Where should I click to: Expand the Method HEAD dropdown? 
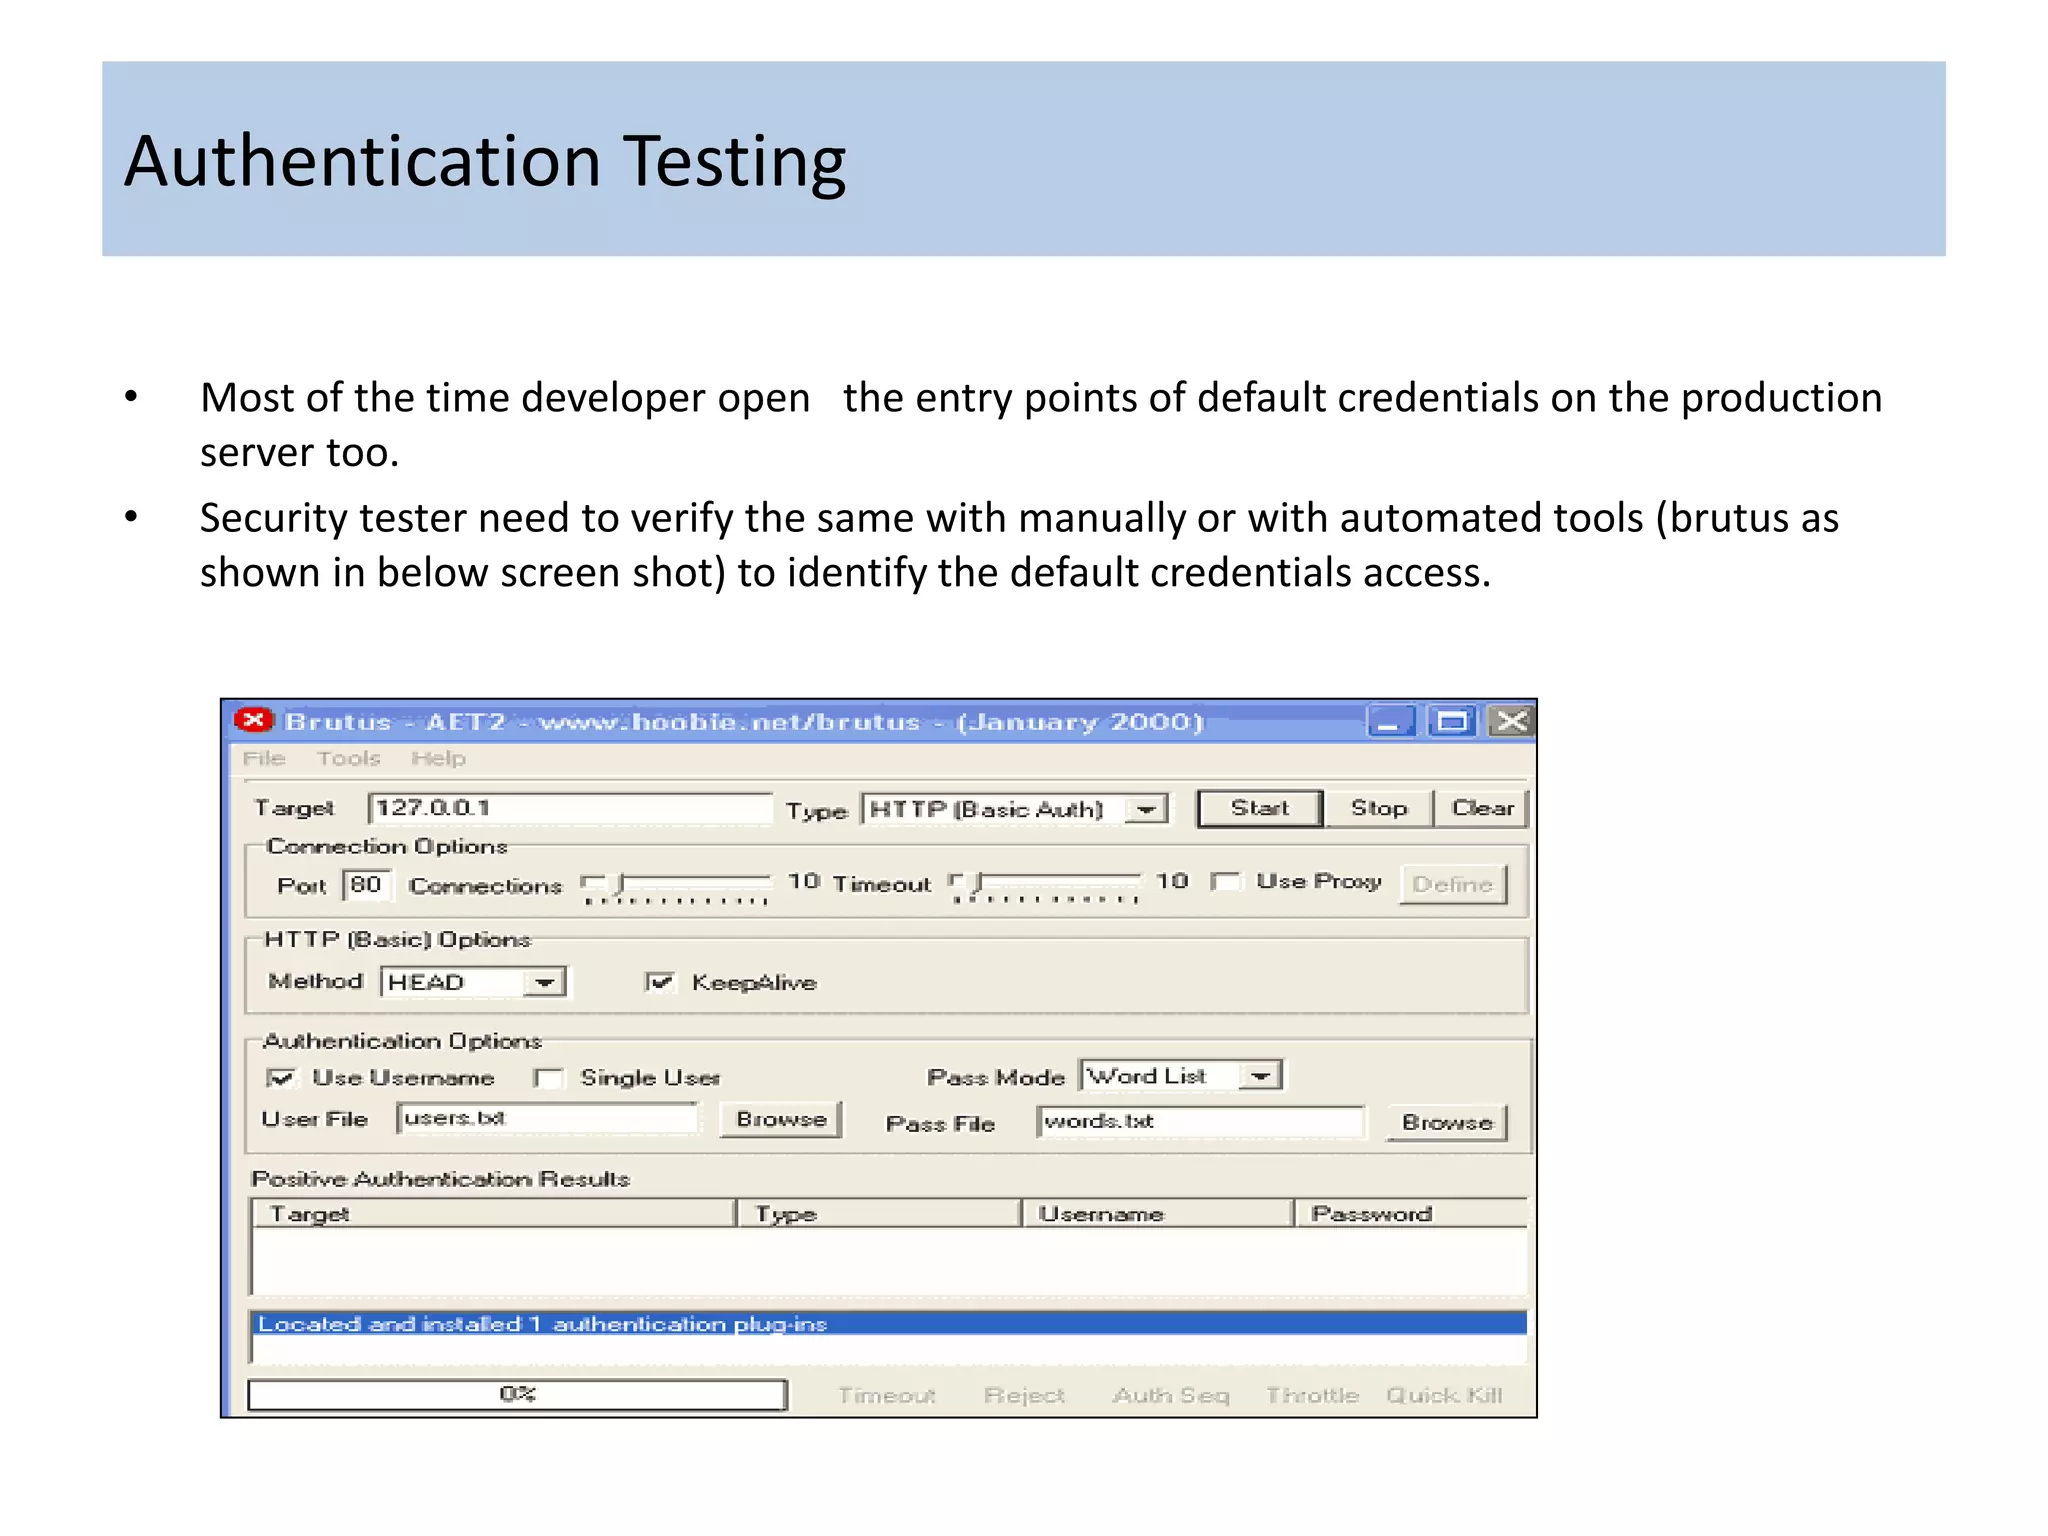[545, 982]
